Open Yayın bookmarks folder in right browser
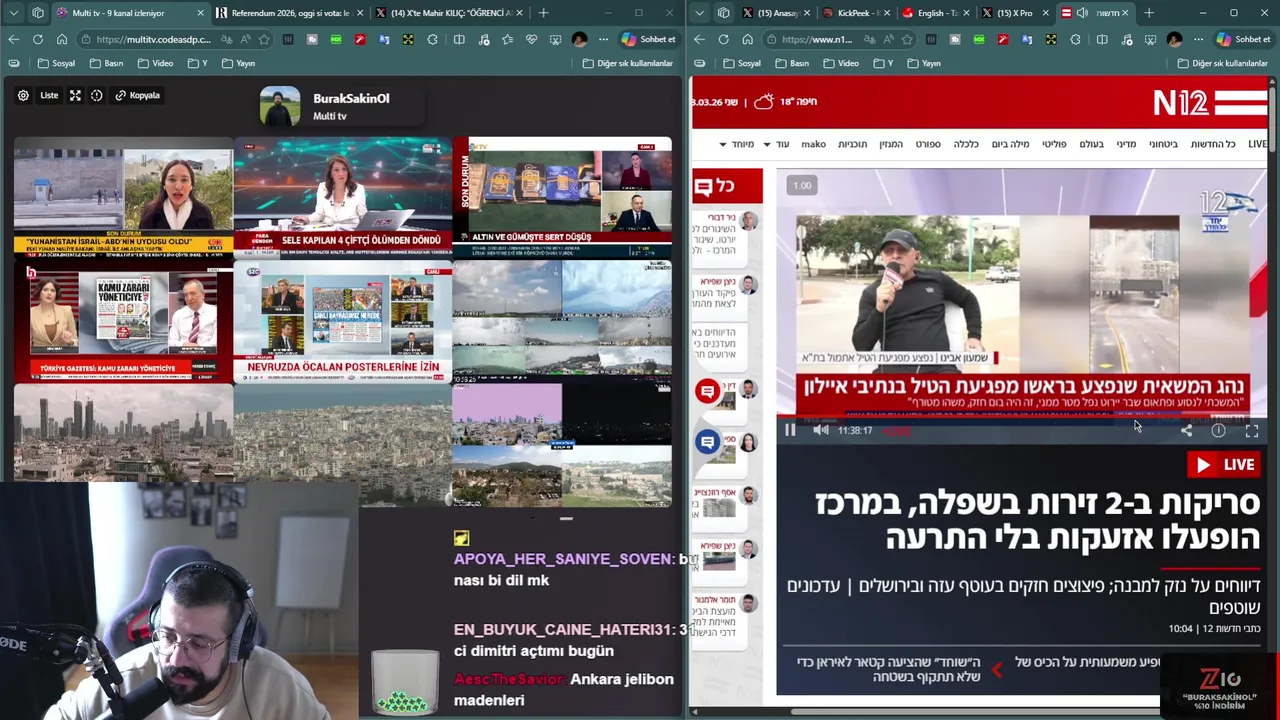The height and width of the screenshot is (720, 1280). [923, 63]
